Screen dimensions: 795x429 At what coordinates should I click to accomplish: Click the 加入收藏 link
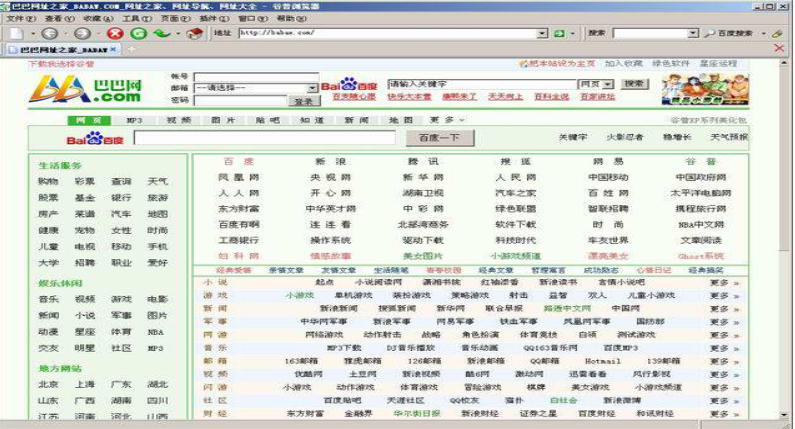click(624, 63)
